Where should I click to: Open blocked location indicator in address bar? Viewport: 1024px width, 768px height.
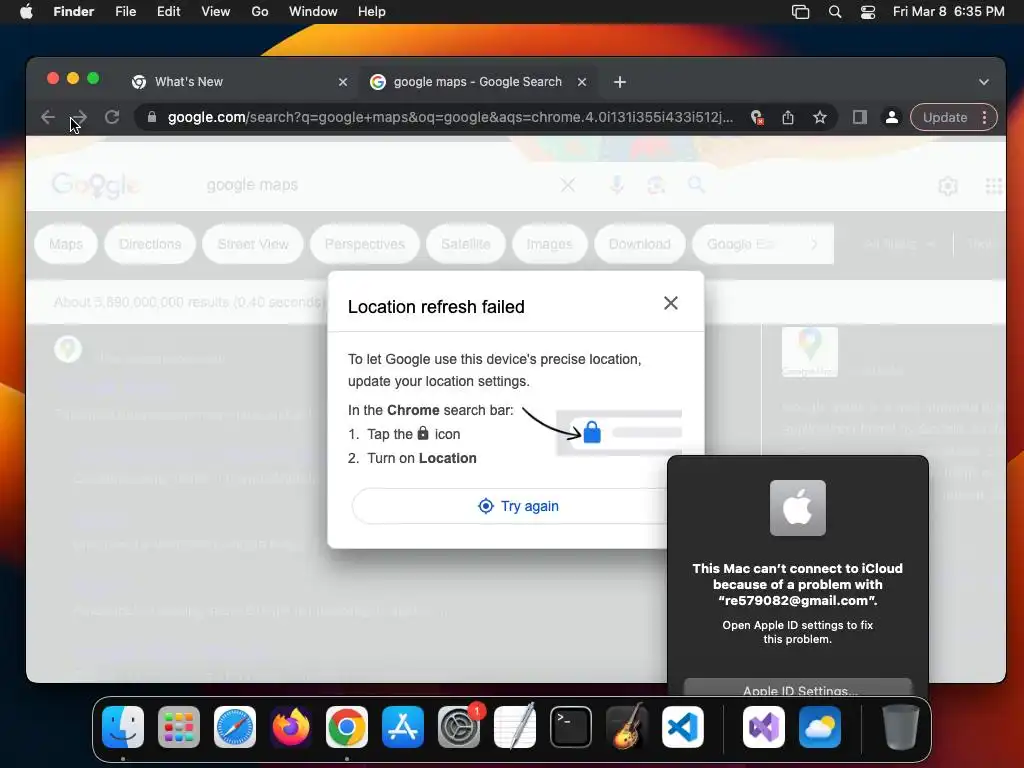(756, 118)
